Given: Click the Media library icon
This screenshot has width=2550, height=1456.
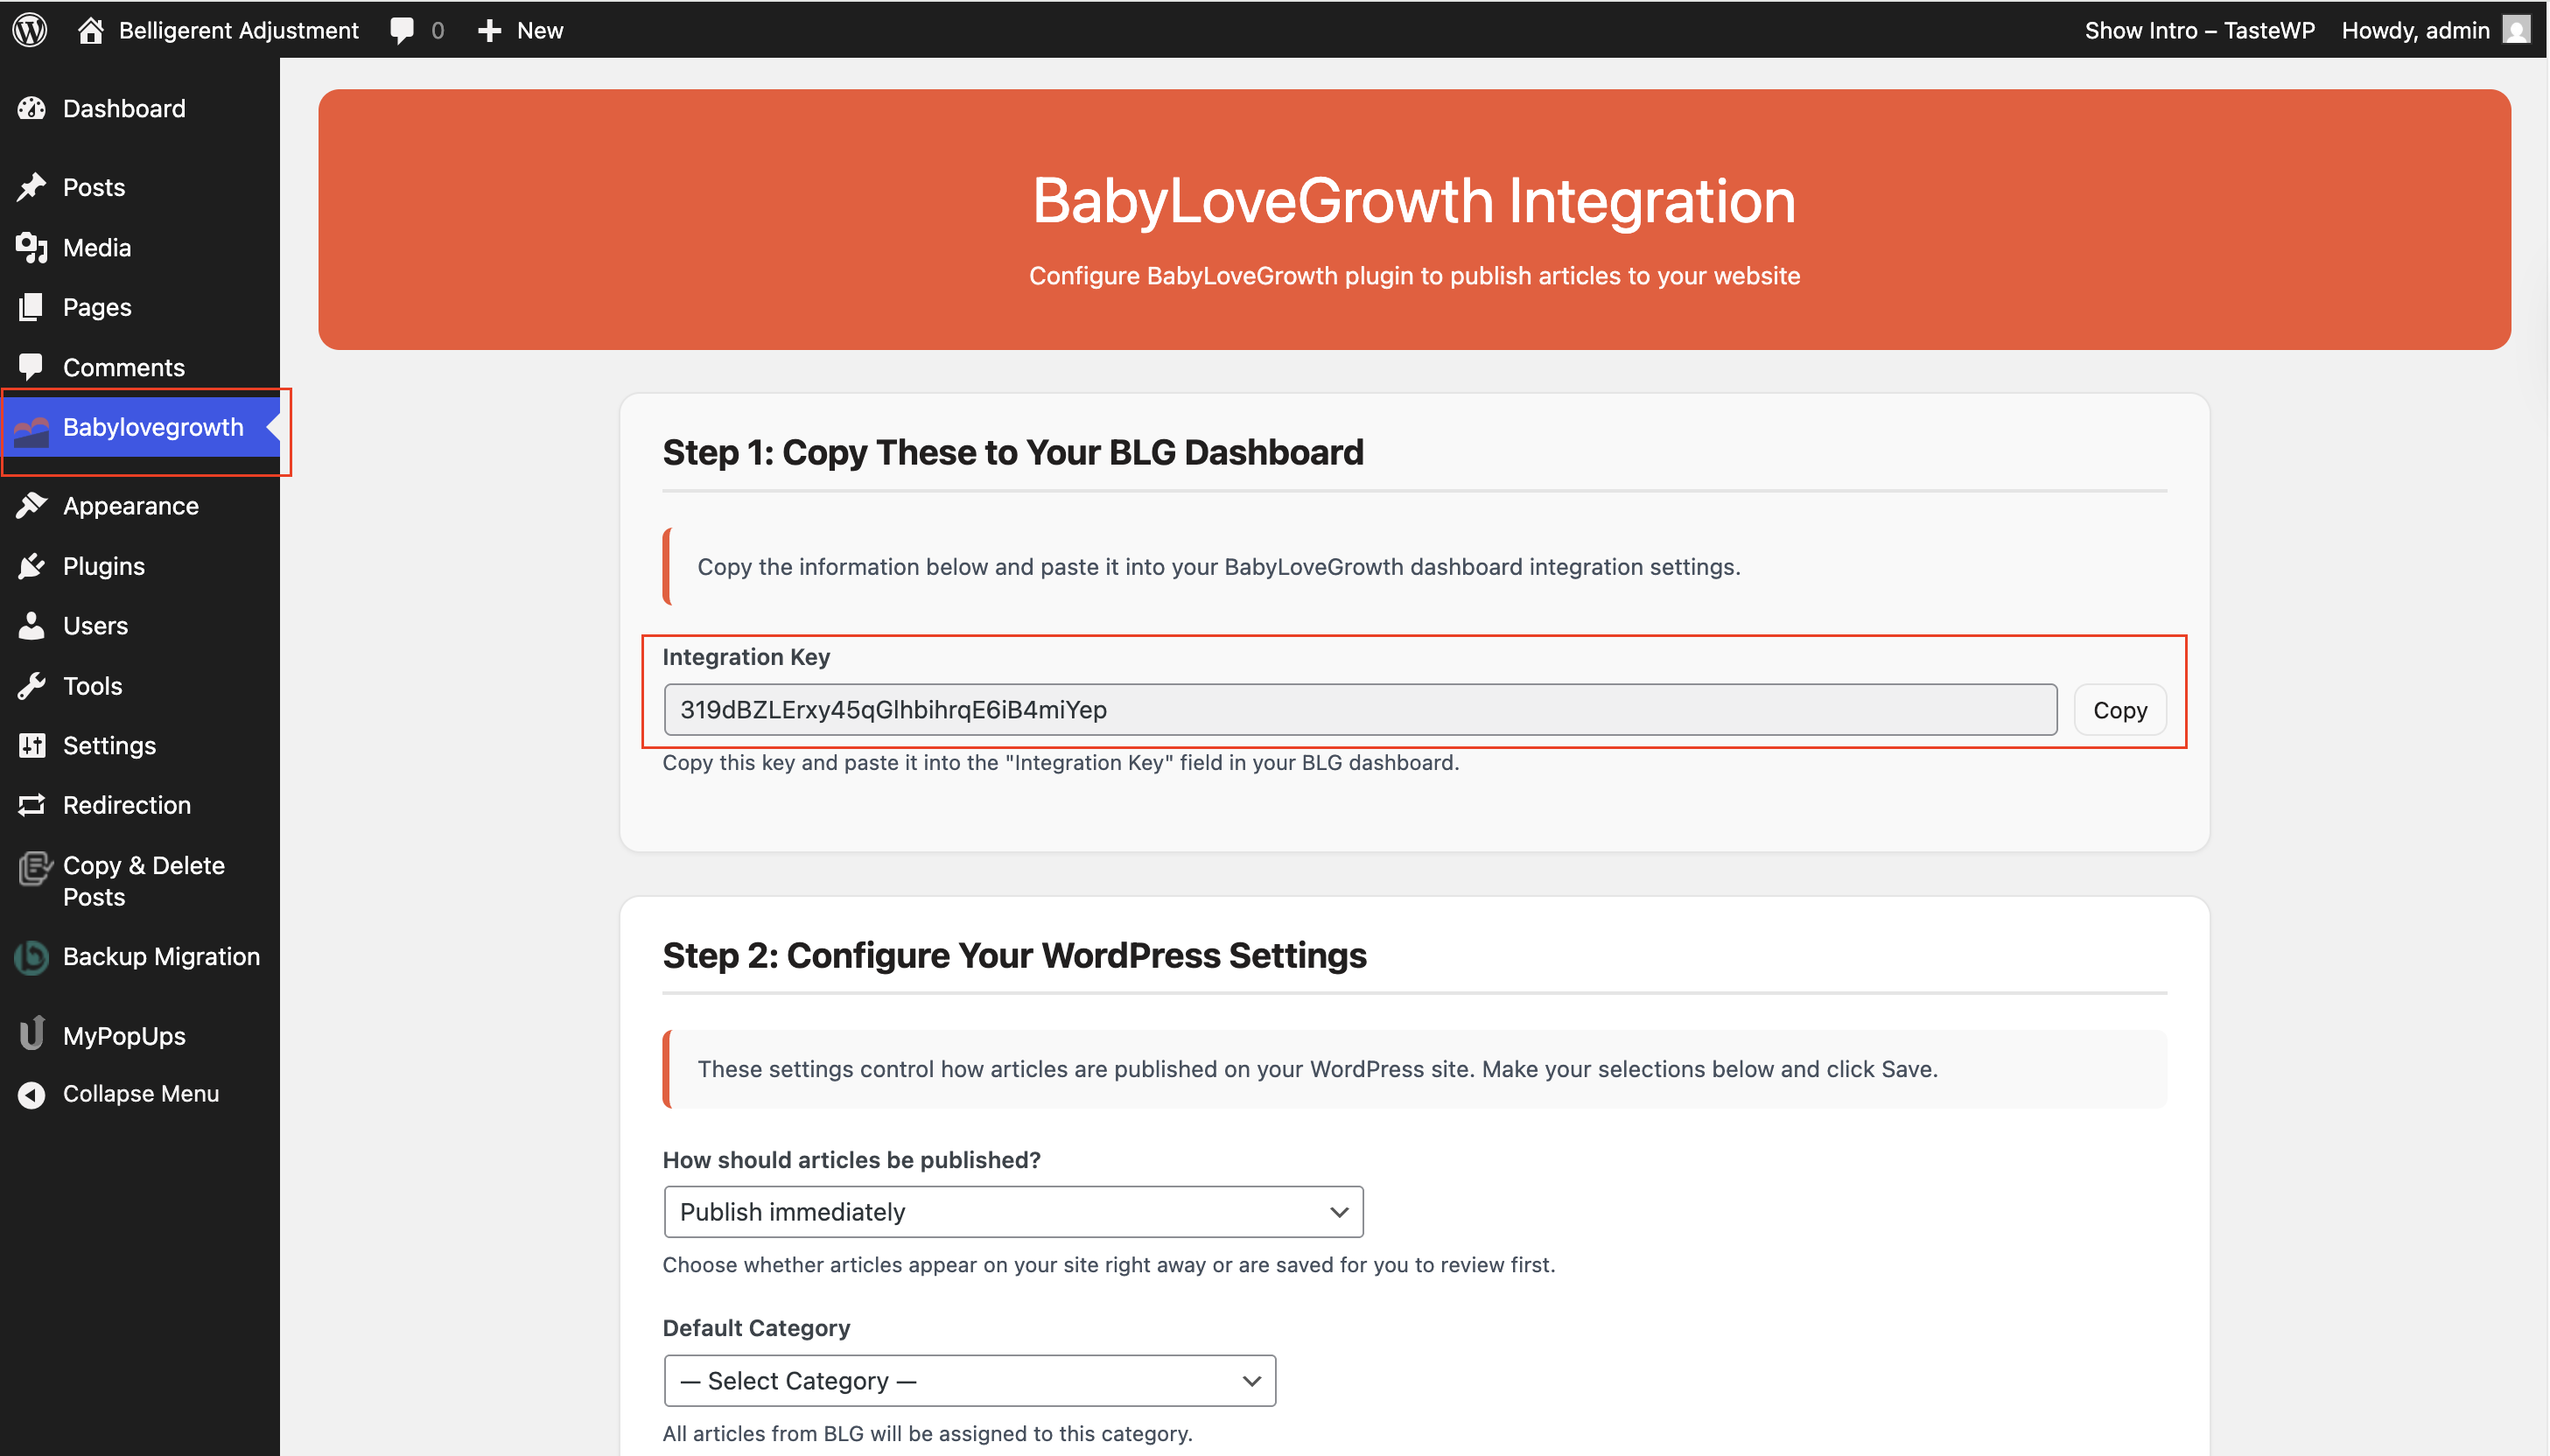Looking at the screenshot, I should coord(32,247).
